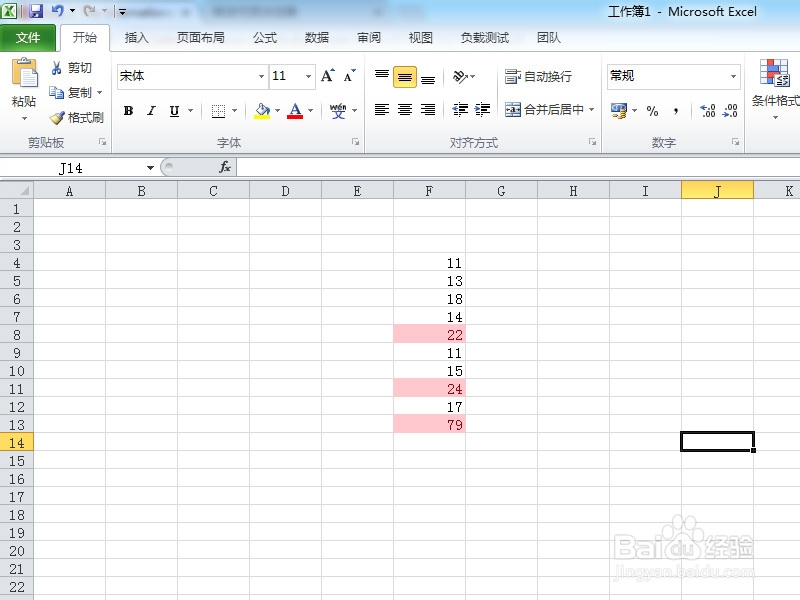Enable 自动换行 wrap text
Viewport: 800px width, 600px height.
point(542,75)
